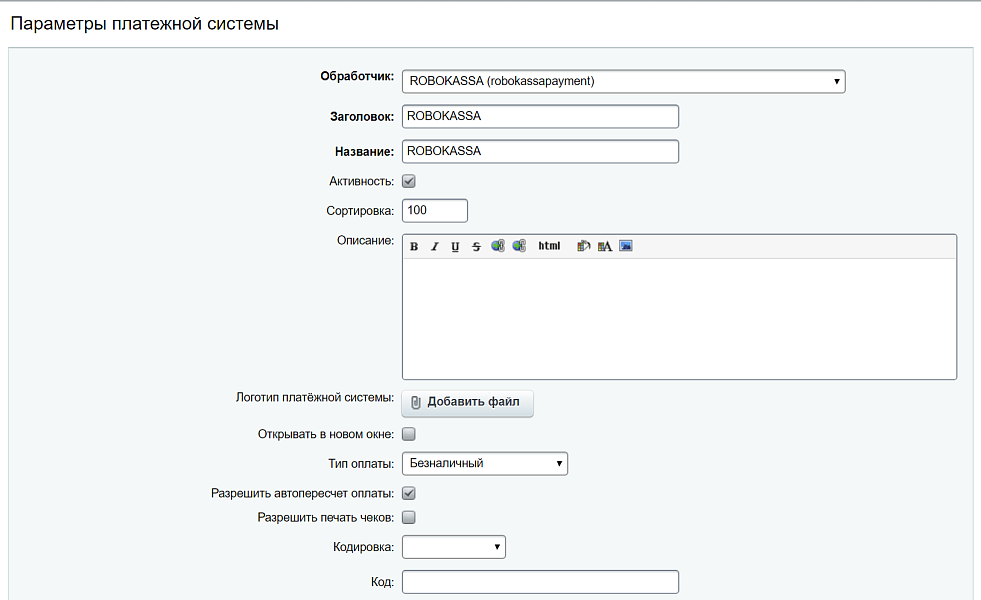Viewport: 981px width, 600px height.
Task: Click the insert image icon
Action: click(626, 246)
